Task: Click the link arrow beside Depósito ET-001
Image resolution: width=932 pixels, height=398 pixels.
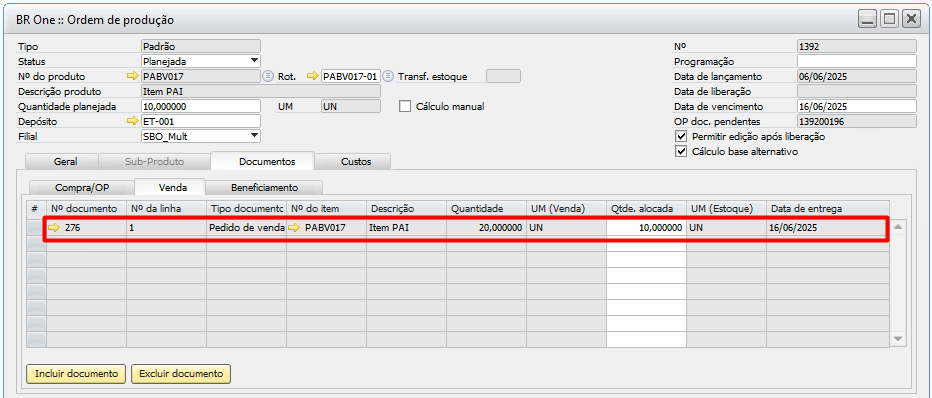Action: (x=132, y=121)
